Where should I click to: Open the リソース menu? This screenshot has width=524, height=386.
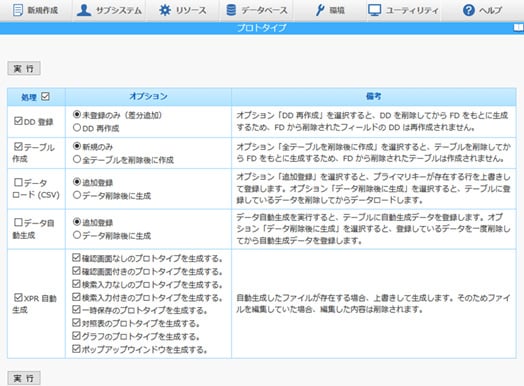coord(182,11)
